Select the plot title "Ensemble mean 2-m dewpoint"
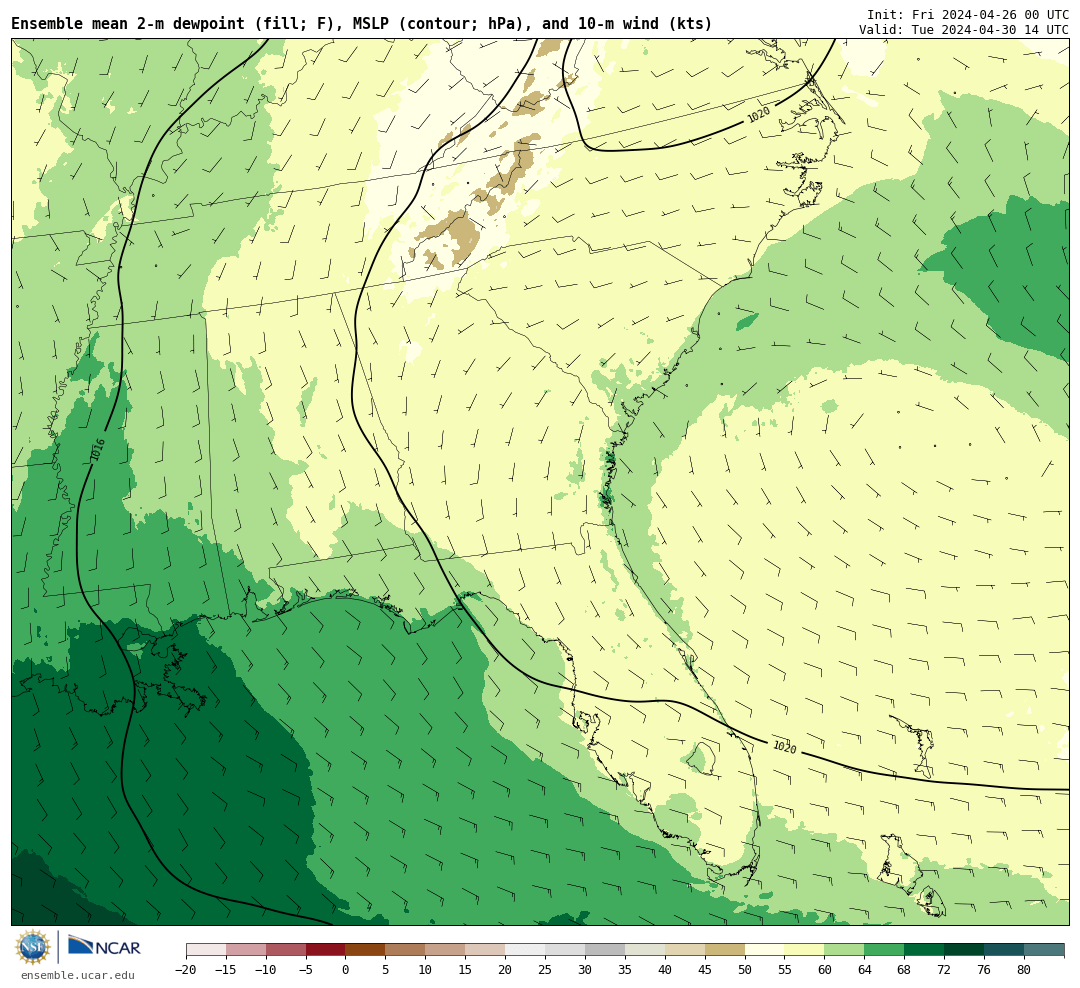1080x988 pixels. (x=128, y=24)
